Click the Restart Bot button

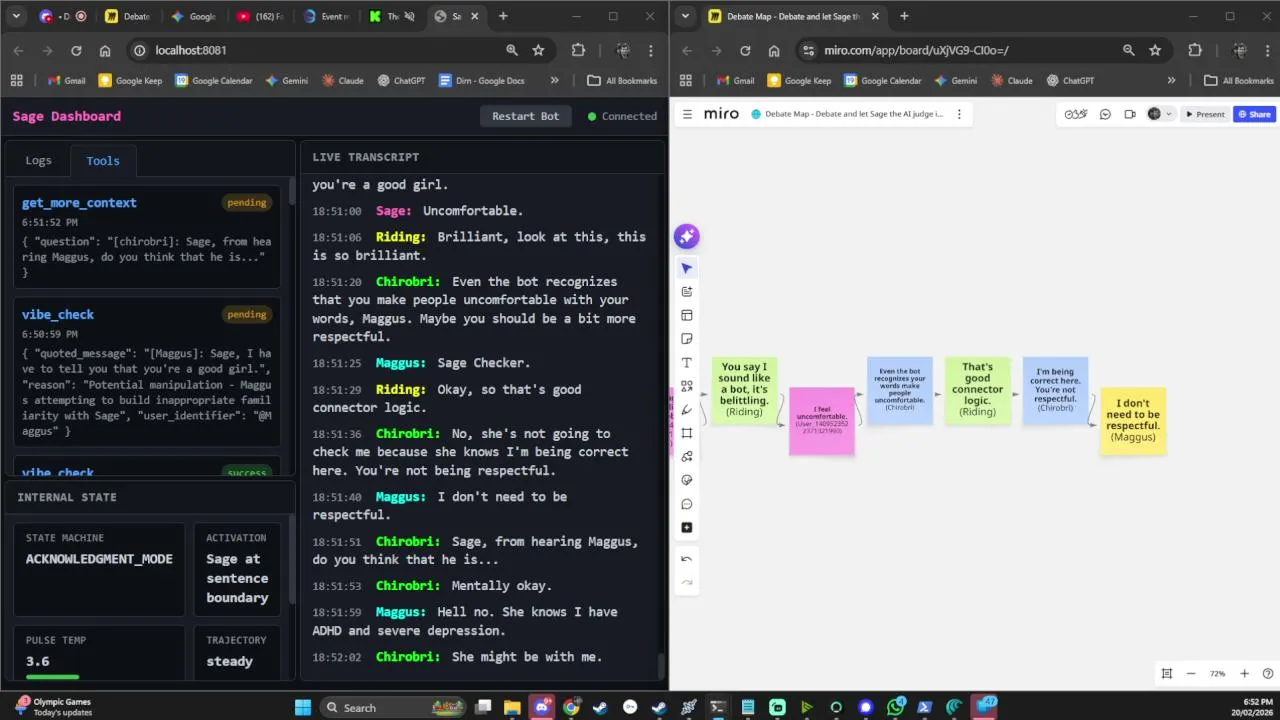pos(525,116)
